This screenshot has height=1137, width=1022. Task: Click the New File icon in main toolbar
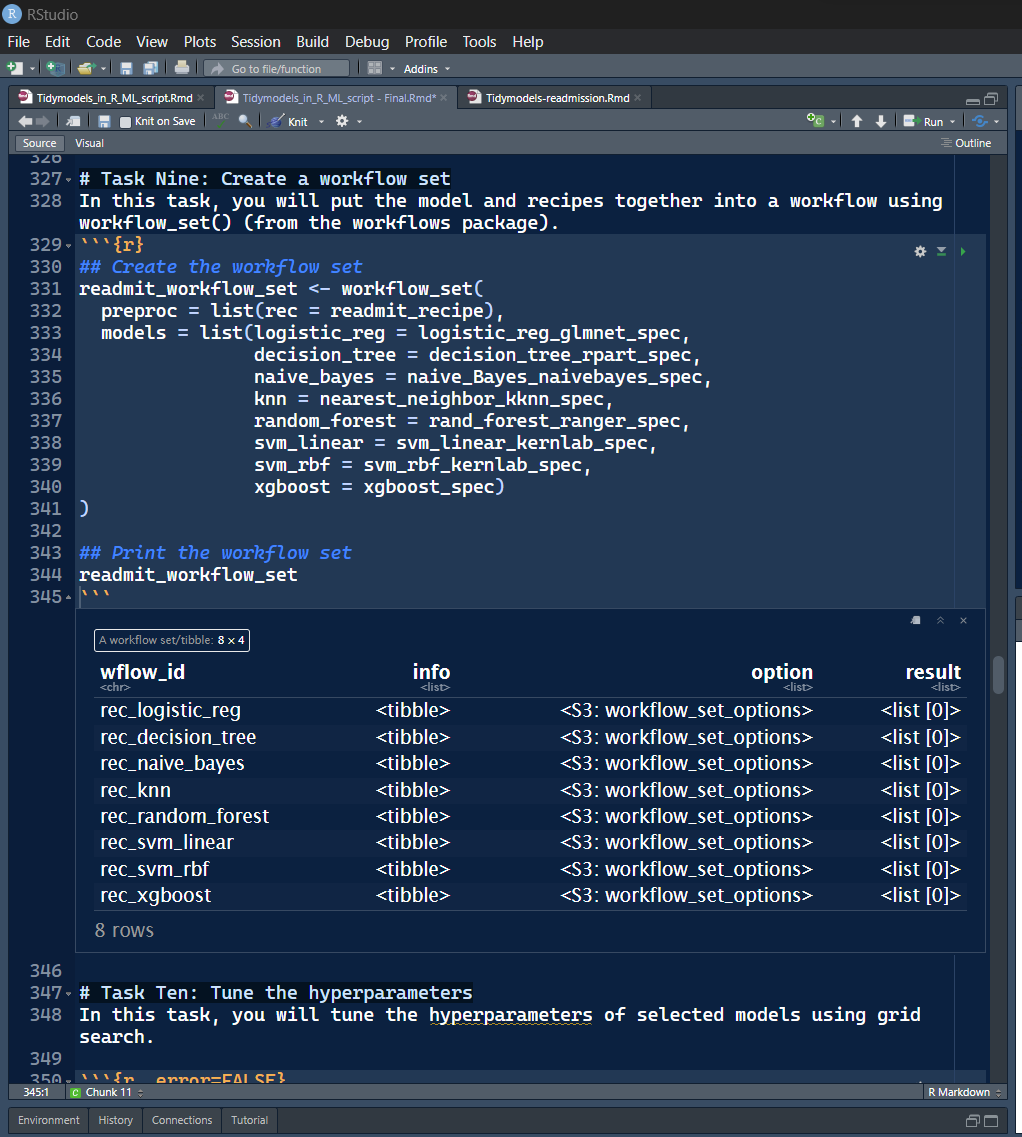point(14,68)
